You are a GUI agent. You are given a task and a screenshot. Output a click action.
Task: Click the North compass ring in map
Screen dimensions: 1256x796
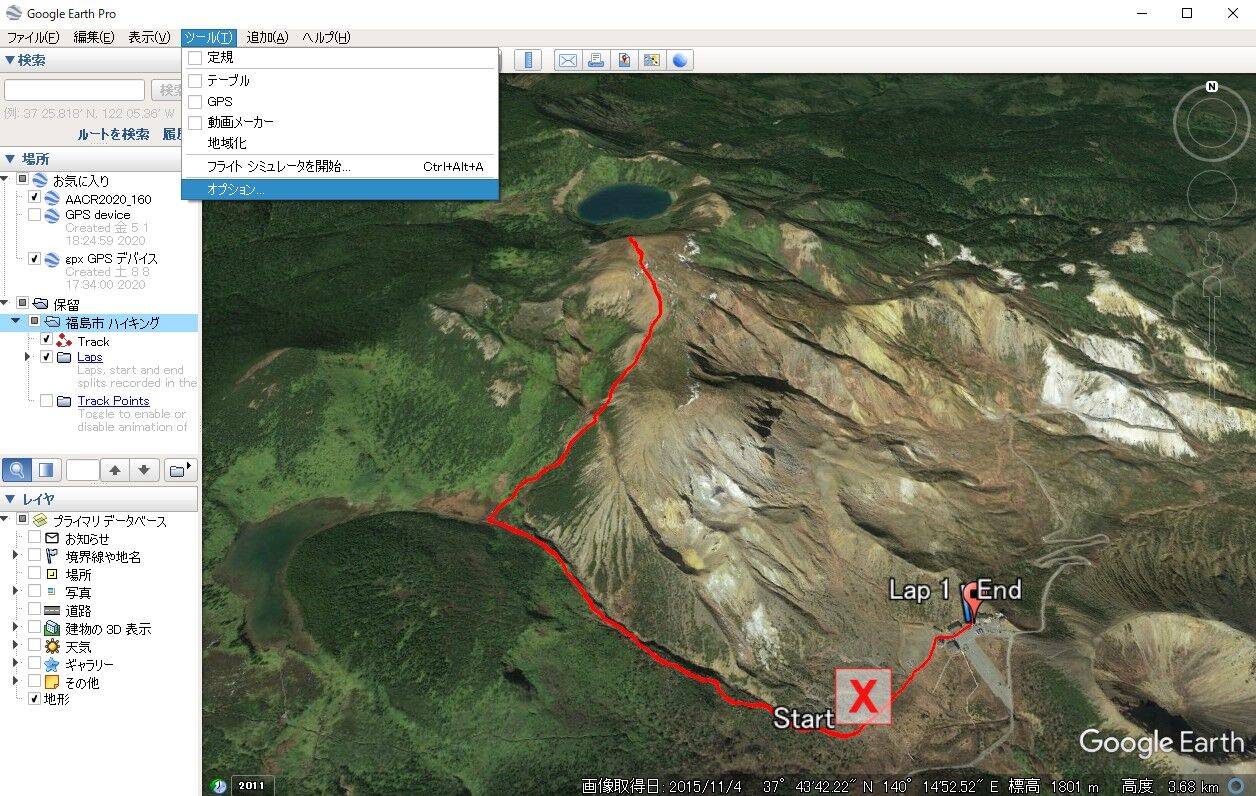pyautogui.click(x=1211, y=122)
